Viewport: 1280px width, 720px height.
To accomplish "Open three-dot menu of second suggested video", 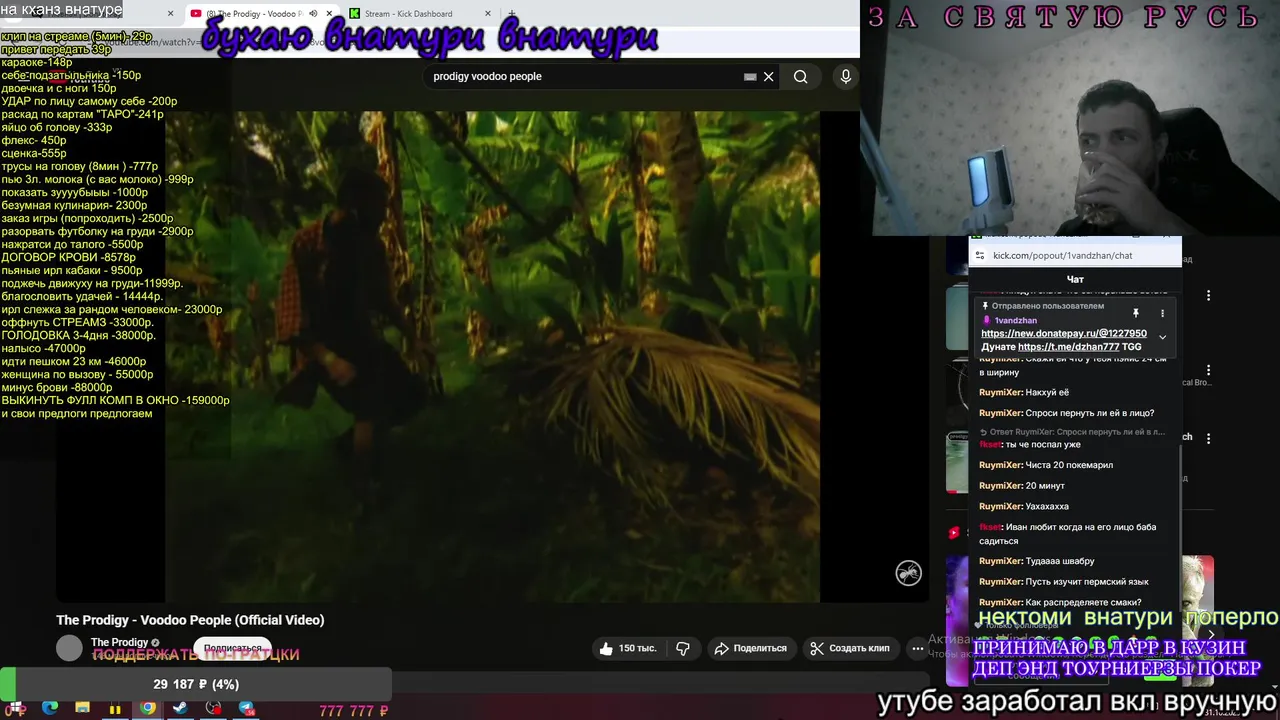I will point(1208,371).
